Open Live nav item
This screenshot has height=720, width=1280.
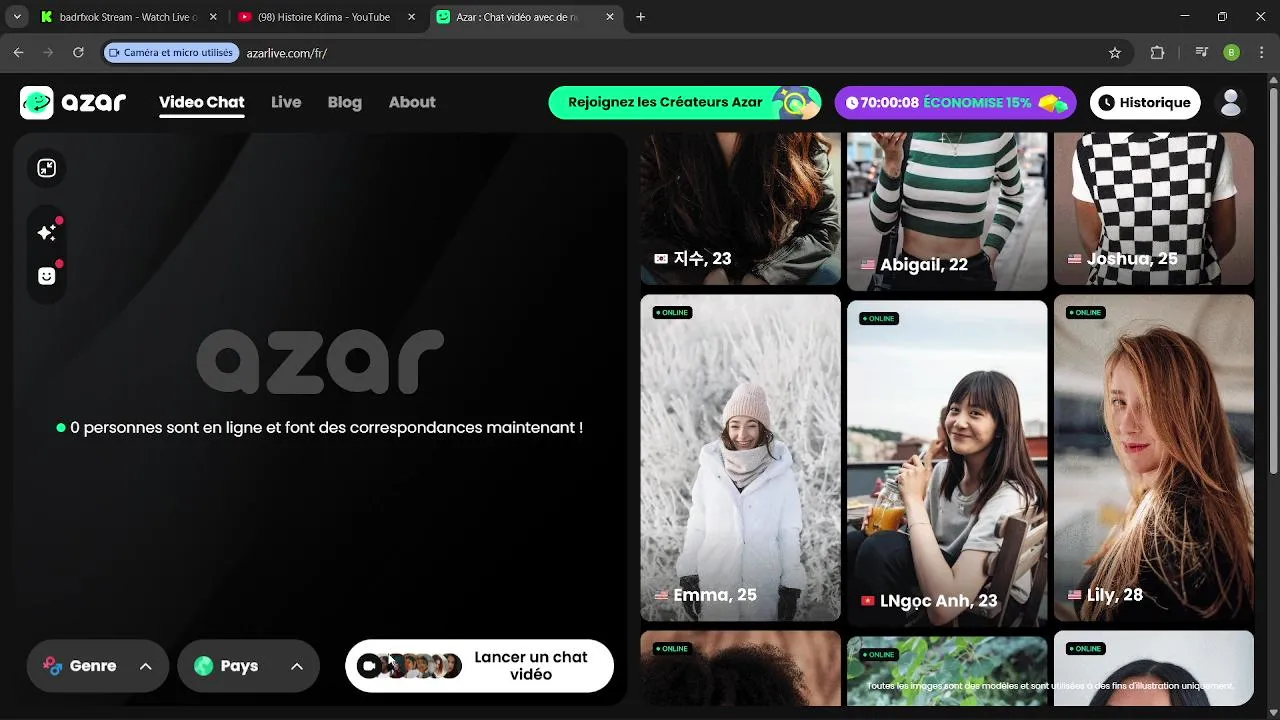point(286,102)
